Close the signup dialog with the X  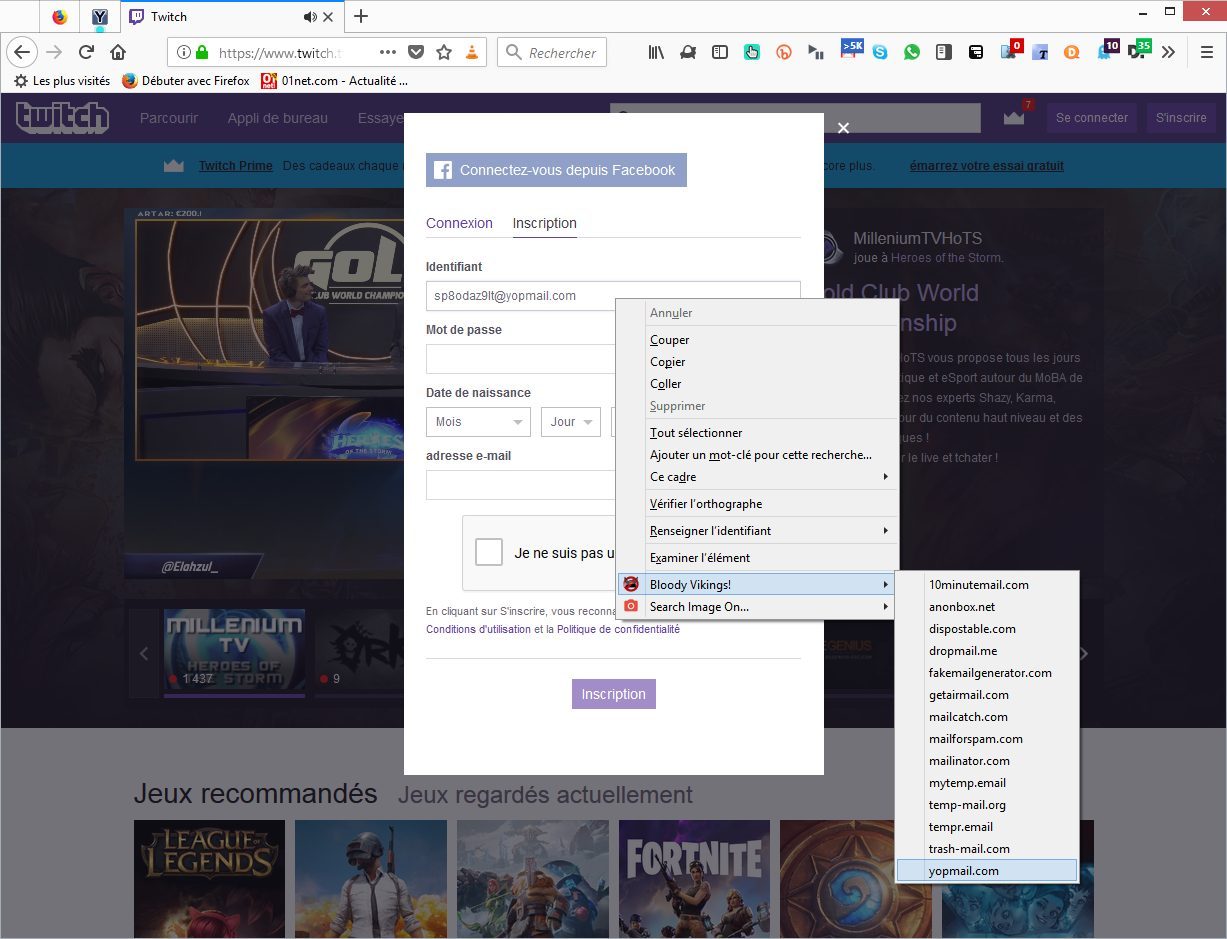(843, 128)
